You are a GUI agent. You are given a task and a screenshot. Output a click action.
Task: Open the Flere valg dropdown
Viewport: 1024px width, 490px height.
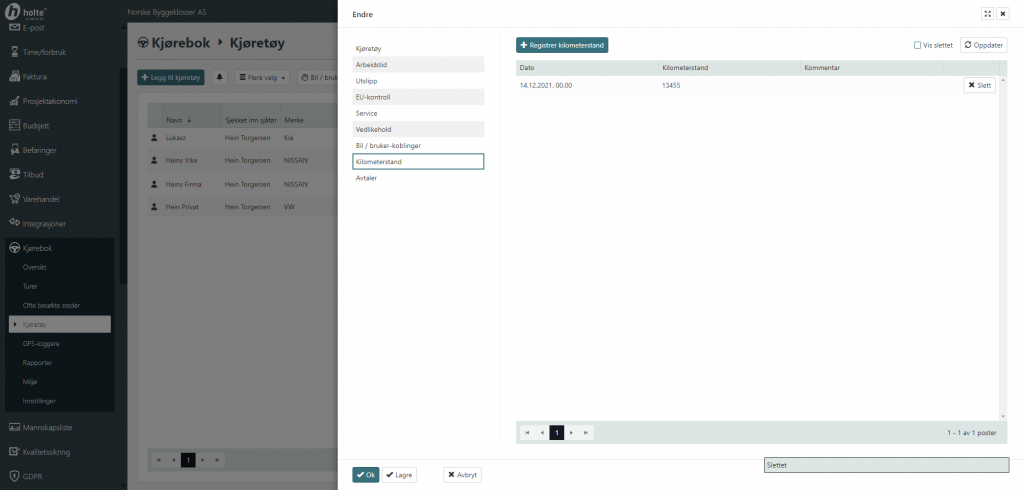coord(264,77)
